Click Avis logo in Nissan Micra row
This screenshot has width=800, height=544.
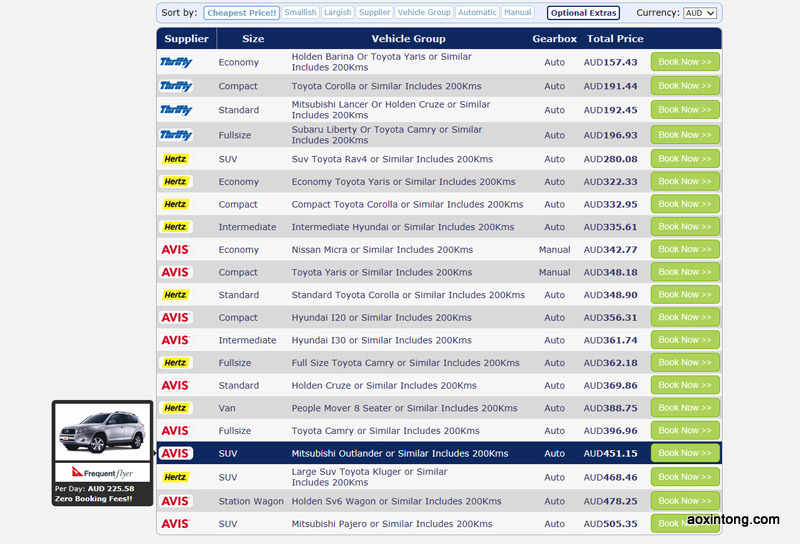coord(176,250)
